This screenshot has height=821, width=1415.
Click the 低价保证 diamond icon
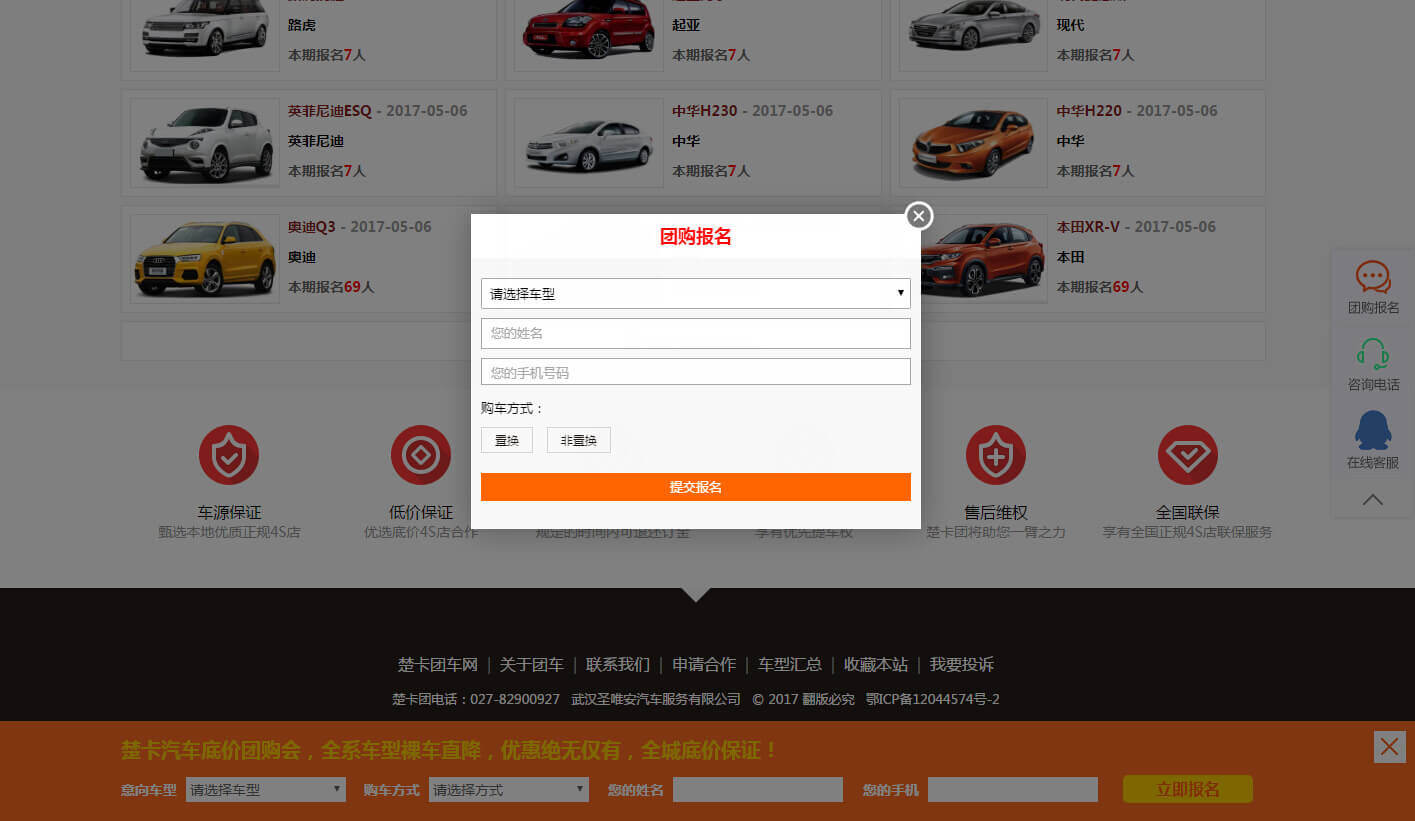point(421,455)
